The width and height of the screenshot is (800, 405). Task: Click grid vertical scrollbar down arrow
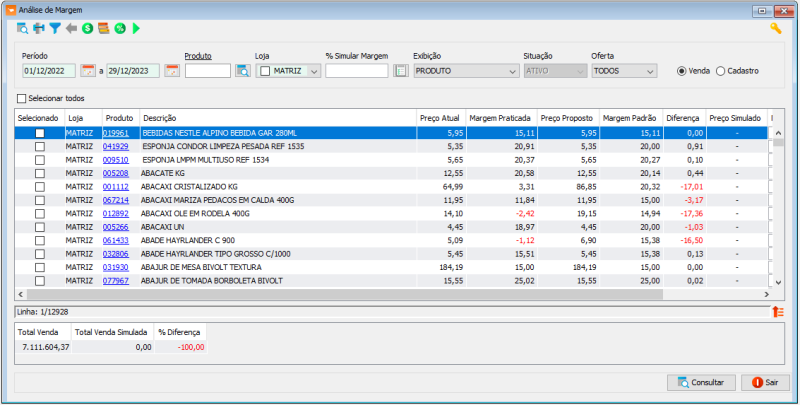click(778, 282)
